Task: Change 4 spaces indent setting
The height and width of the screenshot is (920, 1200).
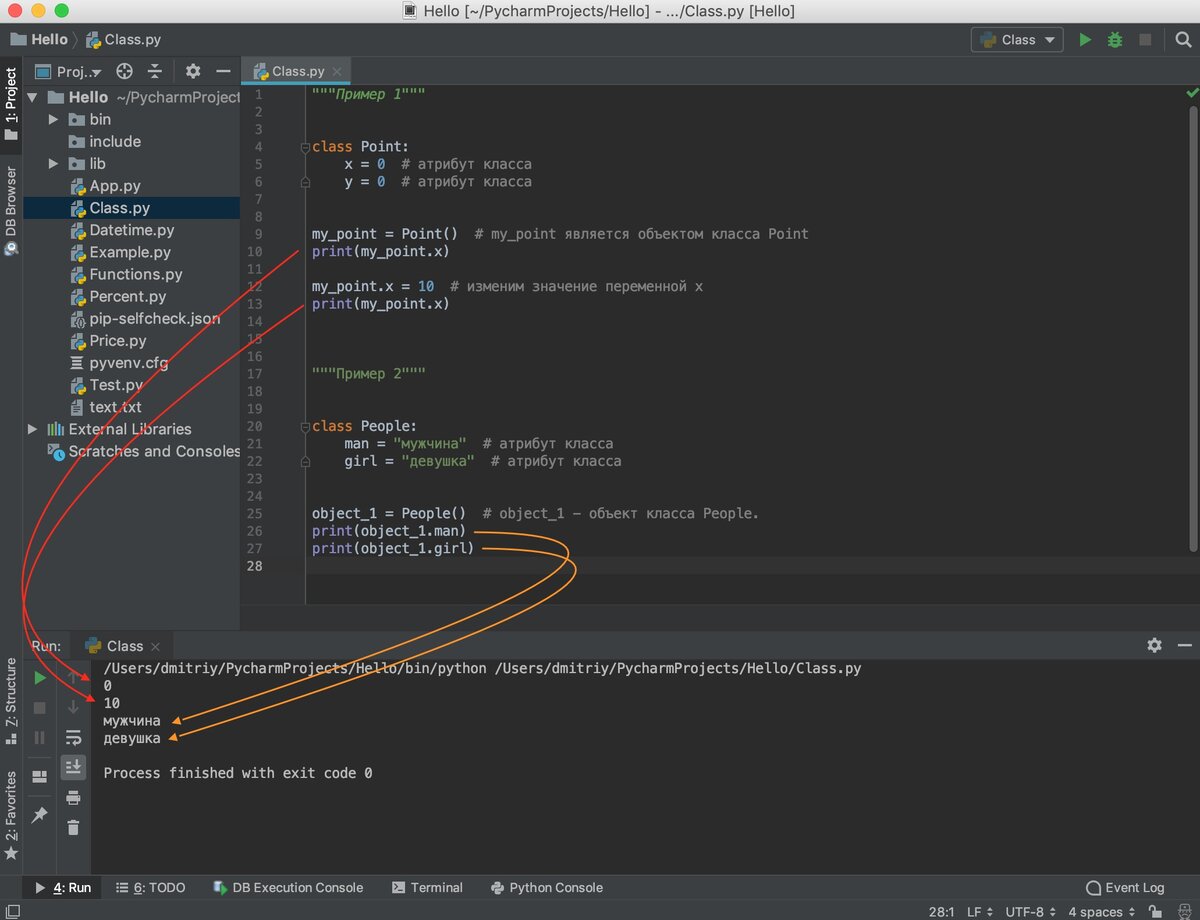Action: tap(1101, 911)
